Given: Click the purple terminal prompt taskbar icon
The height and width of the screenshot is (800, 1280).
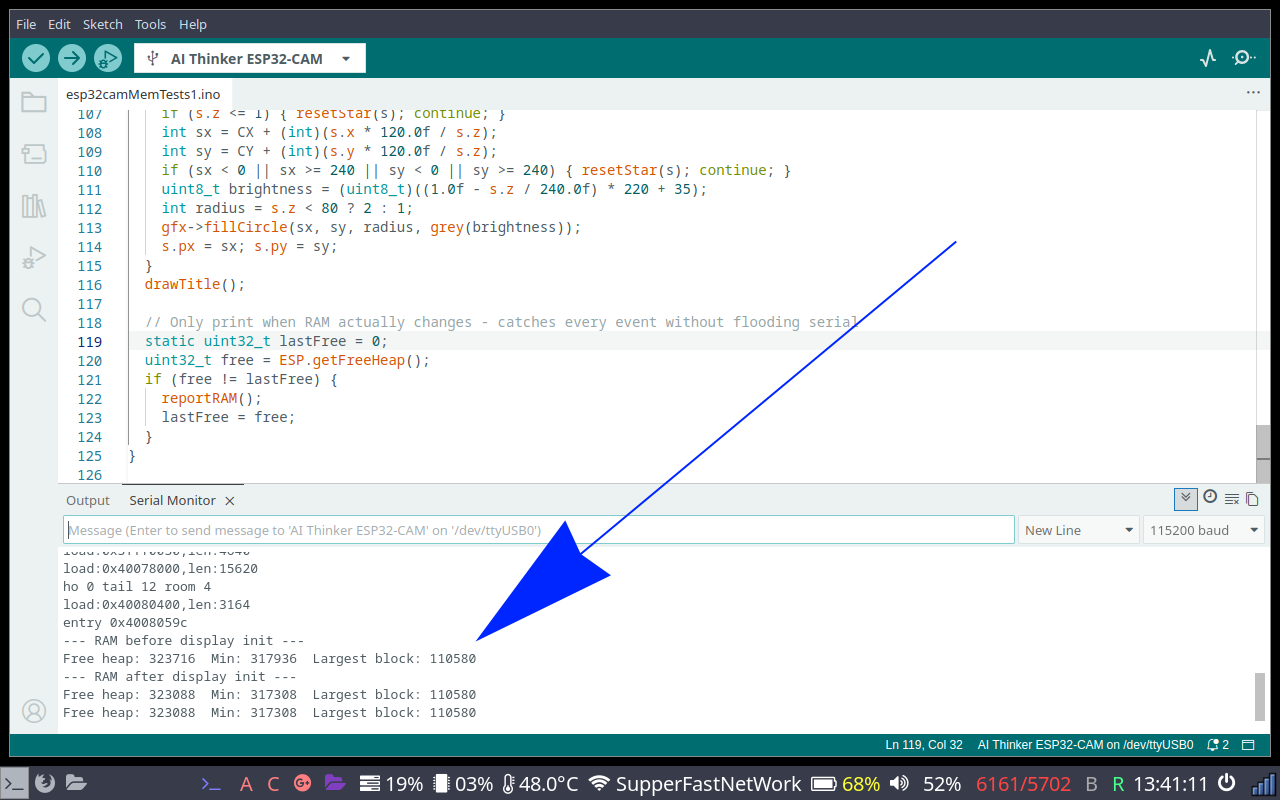Looking at the screenshot, I should click(211, 784).
